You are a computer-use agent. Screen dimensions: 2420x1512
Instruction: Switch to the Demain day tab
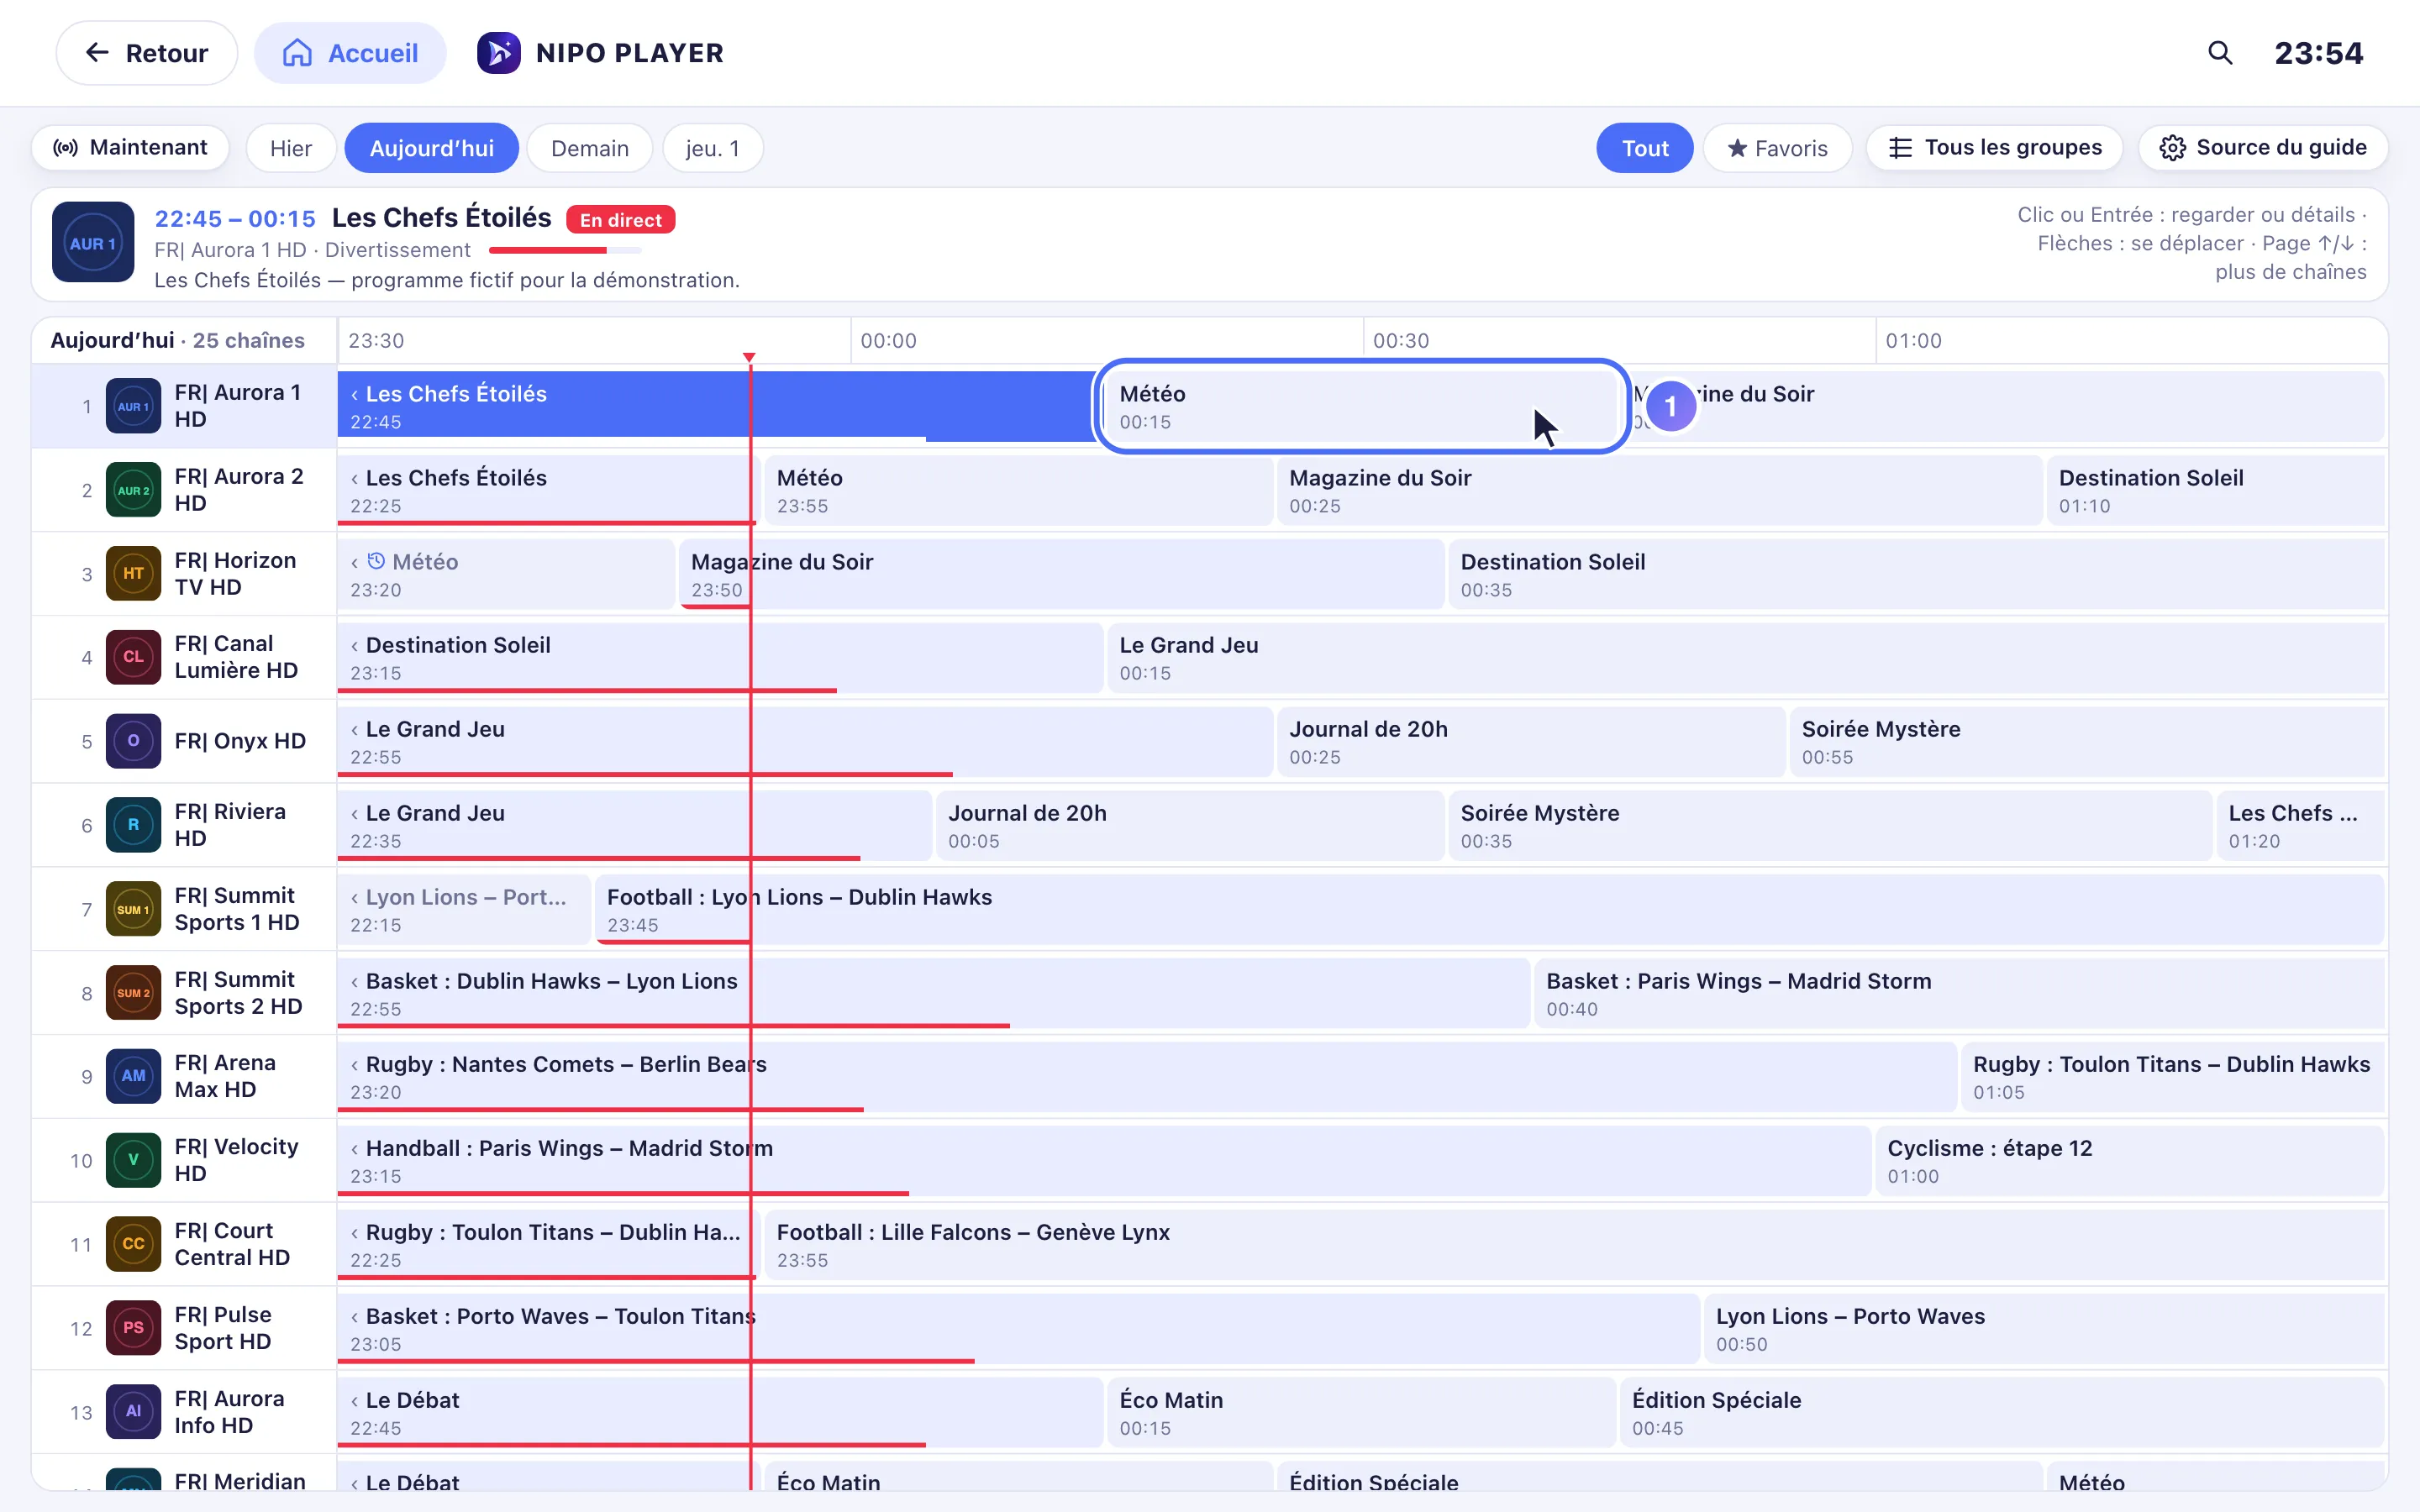tap(589, 148)
